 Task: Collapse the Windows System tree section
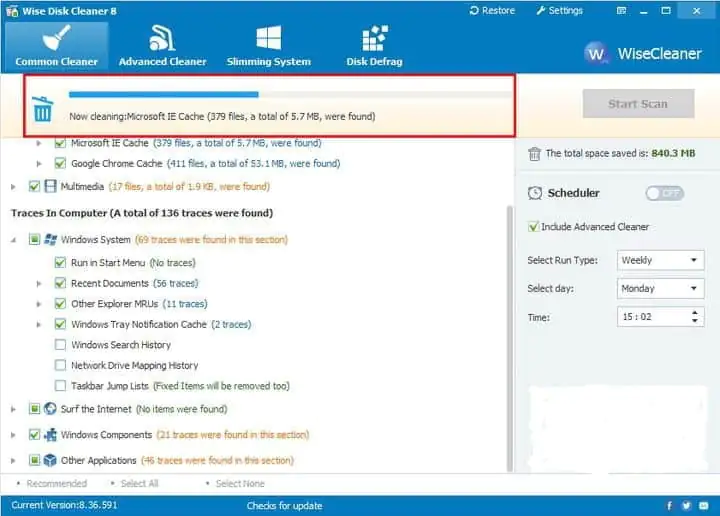14,240
